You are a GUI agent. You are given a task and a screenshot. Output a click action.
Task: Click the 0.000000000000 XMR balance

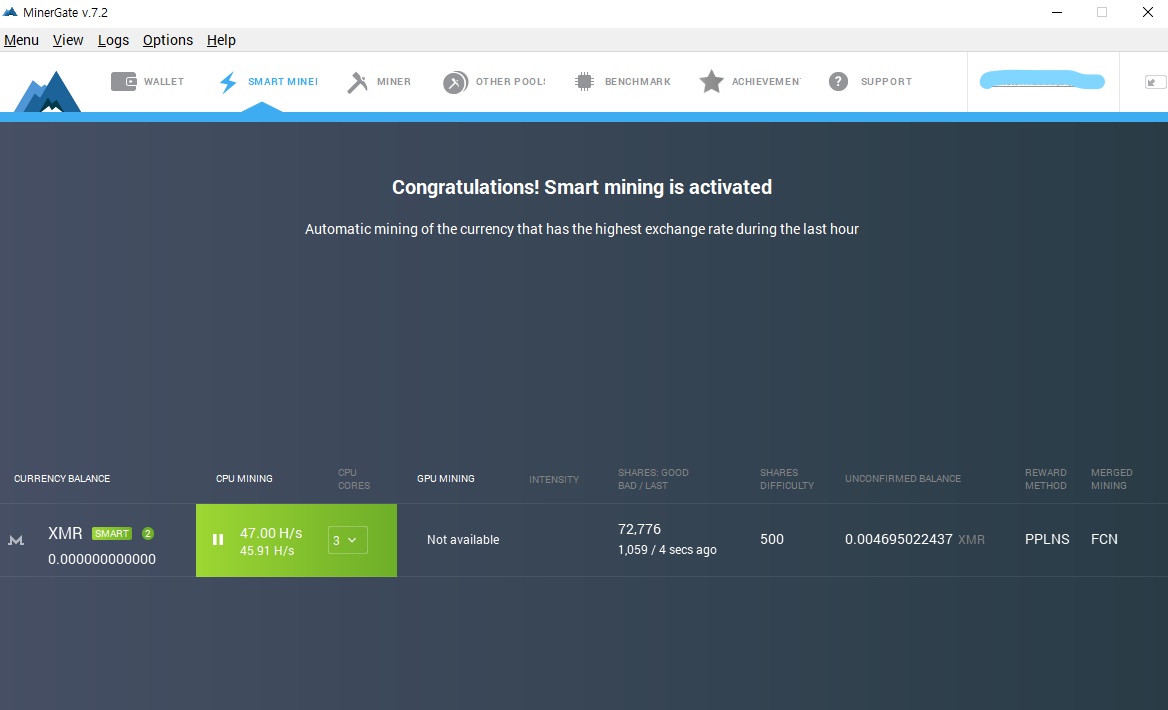(102, 560)
